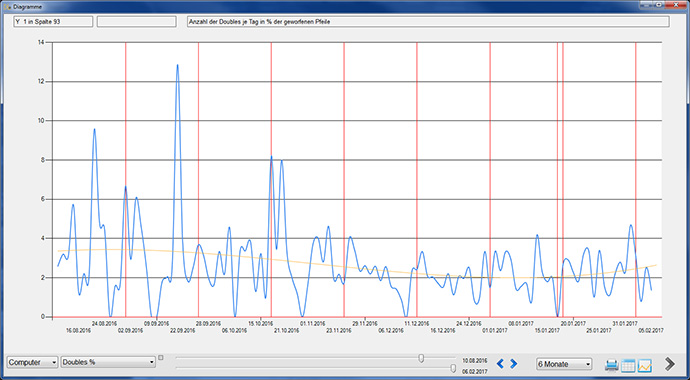Go back with the blue left arrow
Screen dimensions: 690x380
(x=500, y=364)
